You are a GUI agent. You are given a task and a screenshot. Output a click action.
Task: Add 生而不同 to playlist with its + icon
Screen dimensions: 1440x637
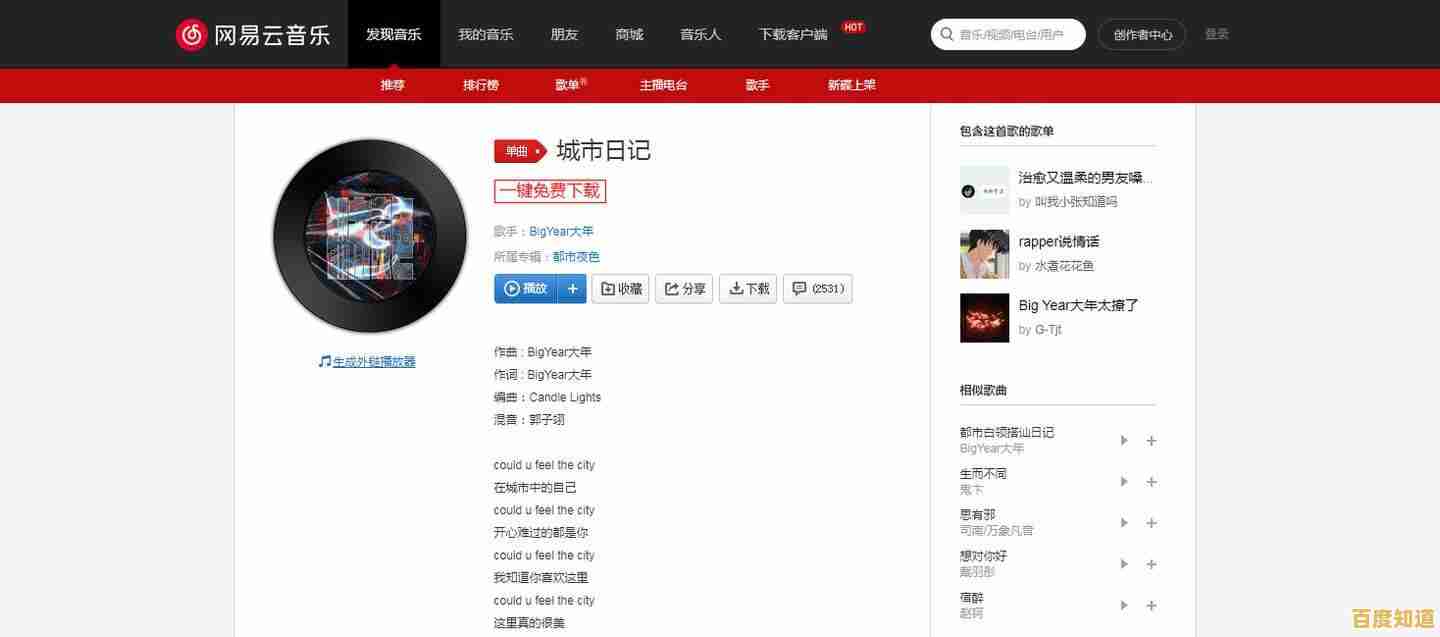pyautogui.click(x=1151, y=481)
